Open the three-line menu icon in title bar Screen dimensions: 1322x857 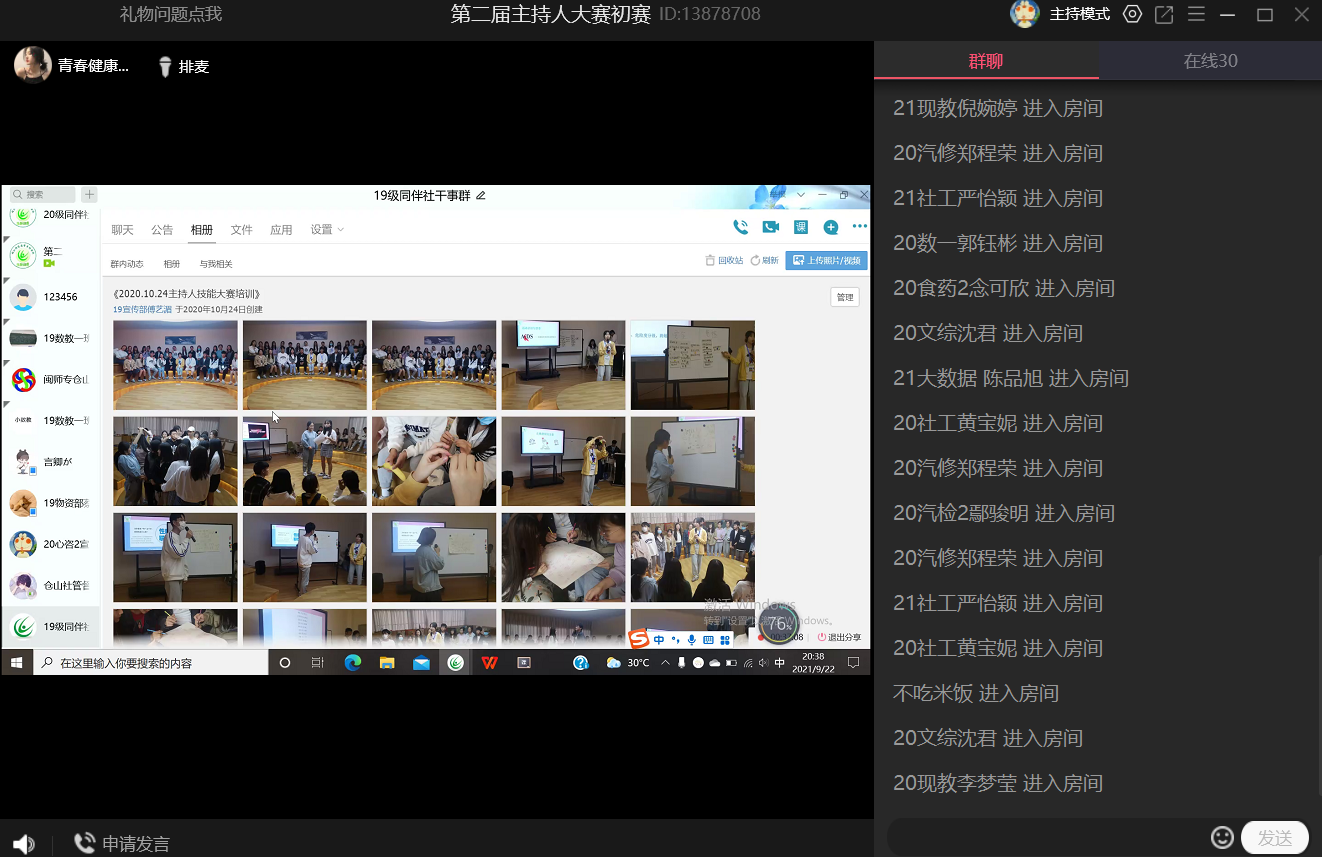pos(1196,15)
